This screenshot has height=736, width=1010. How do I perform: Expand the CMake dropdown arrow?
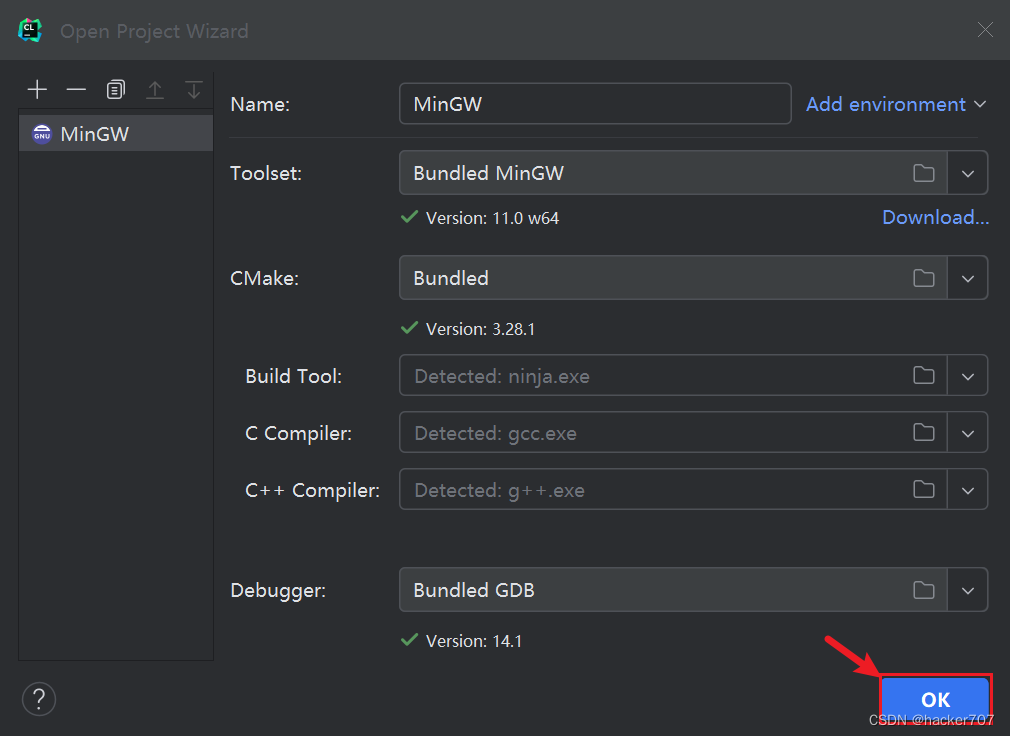coord(967,278)
